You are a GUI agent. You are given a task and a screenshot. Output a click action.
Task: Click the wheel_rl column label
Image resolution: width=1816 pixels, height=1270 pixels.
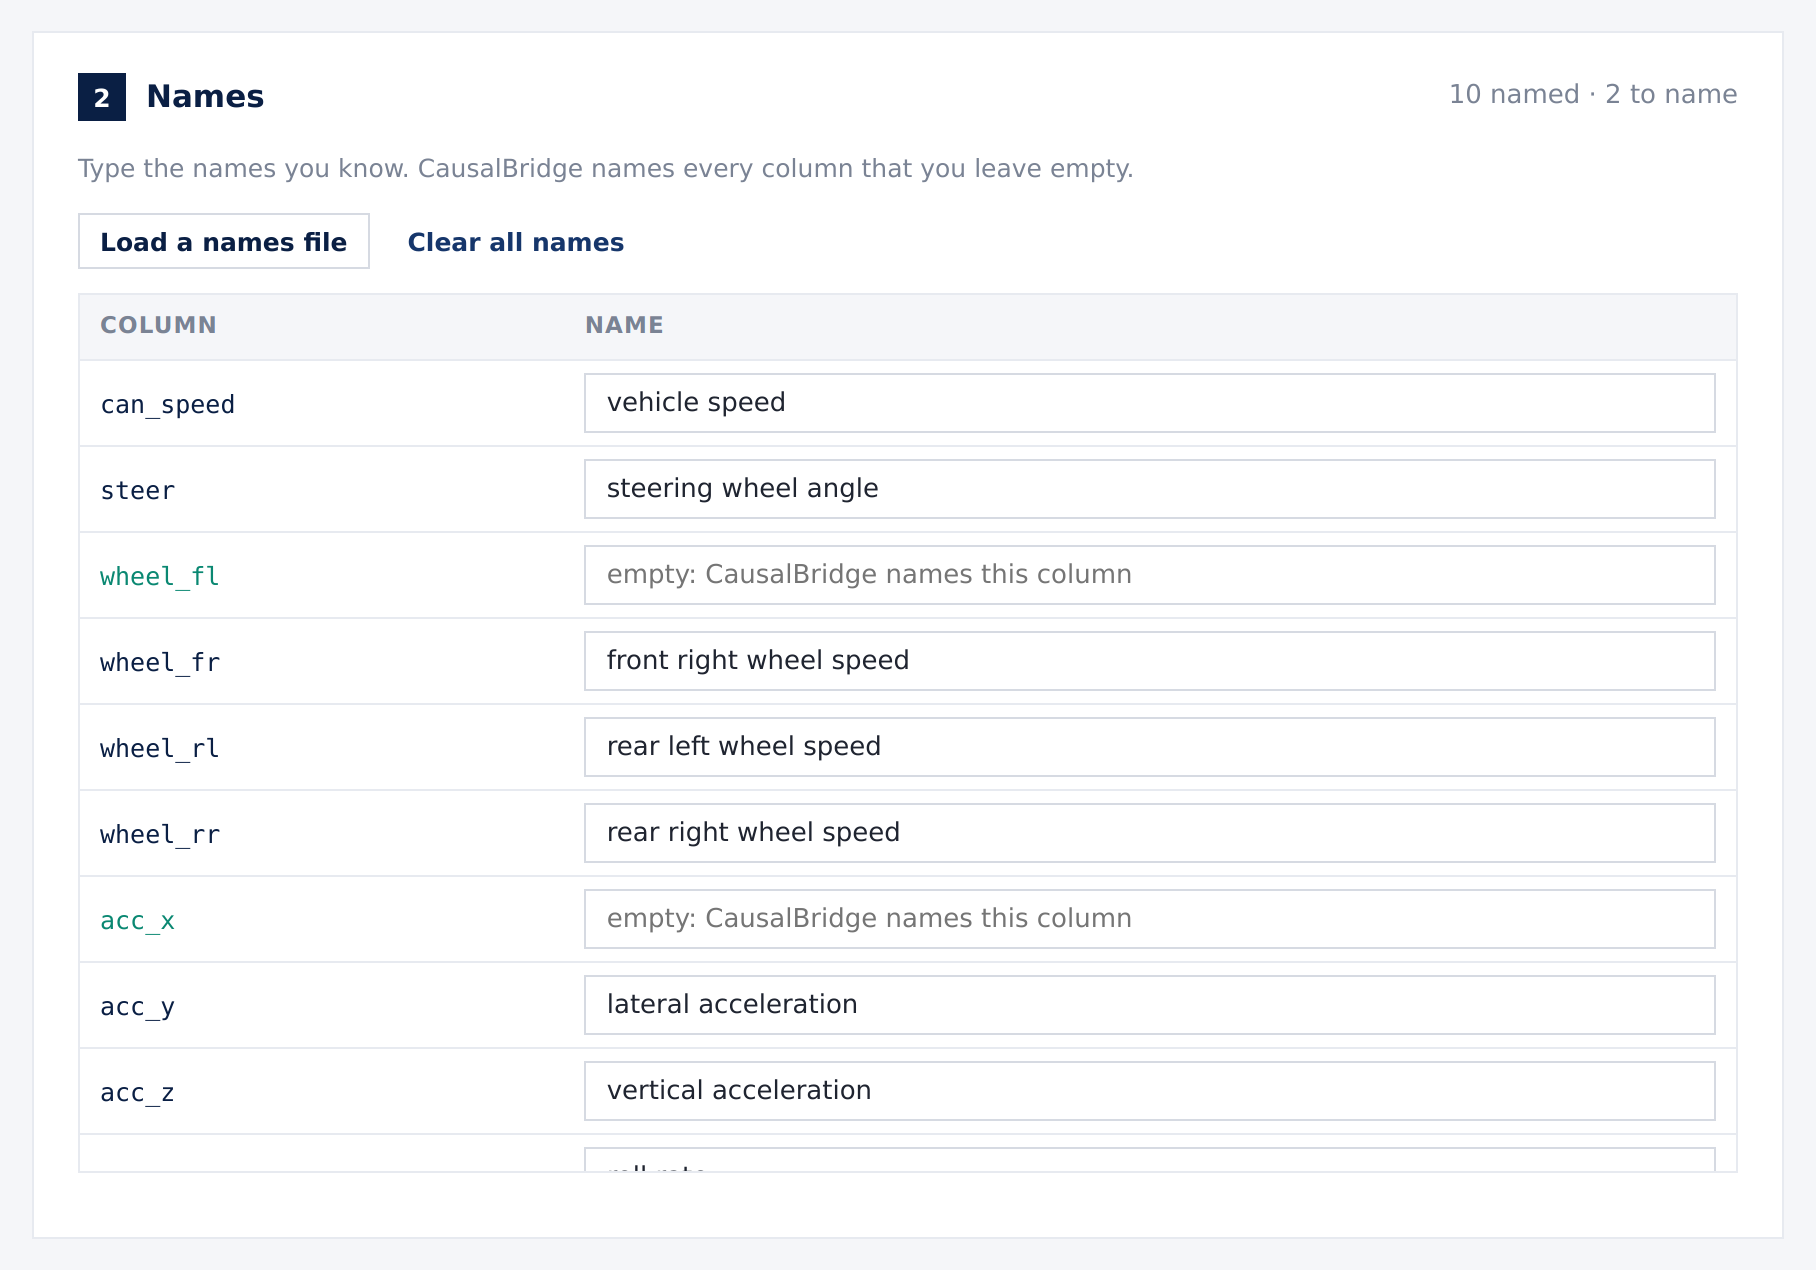(x=159, y=749)
